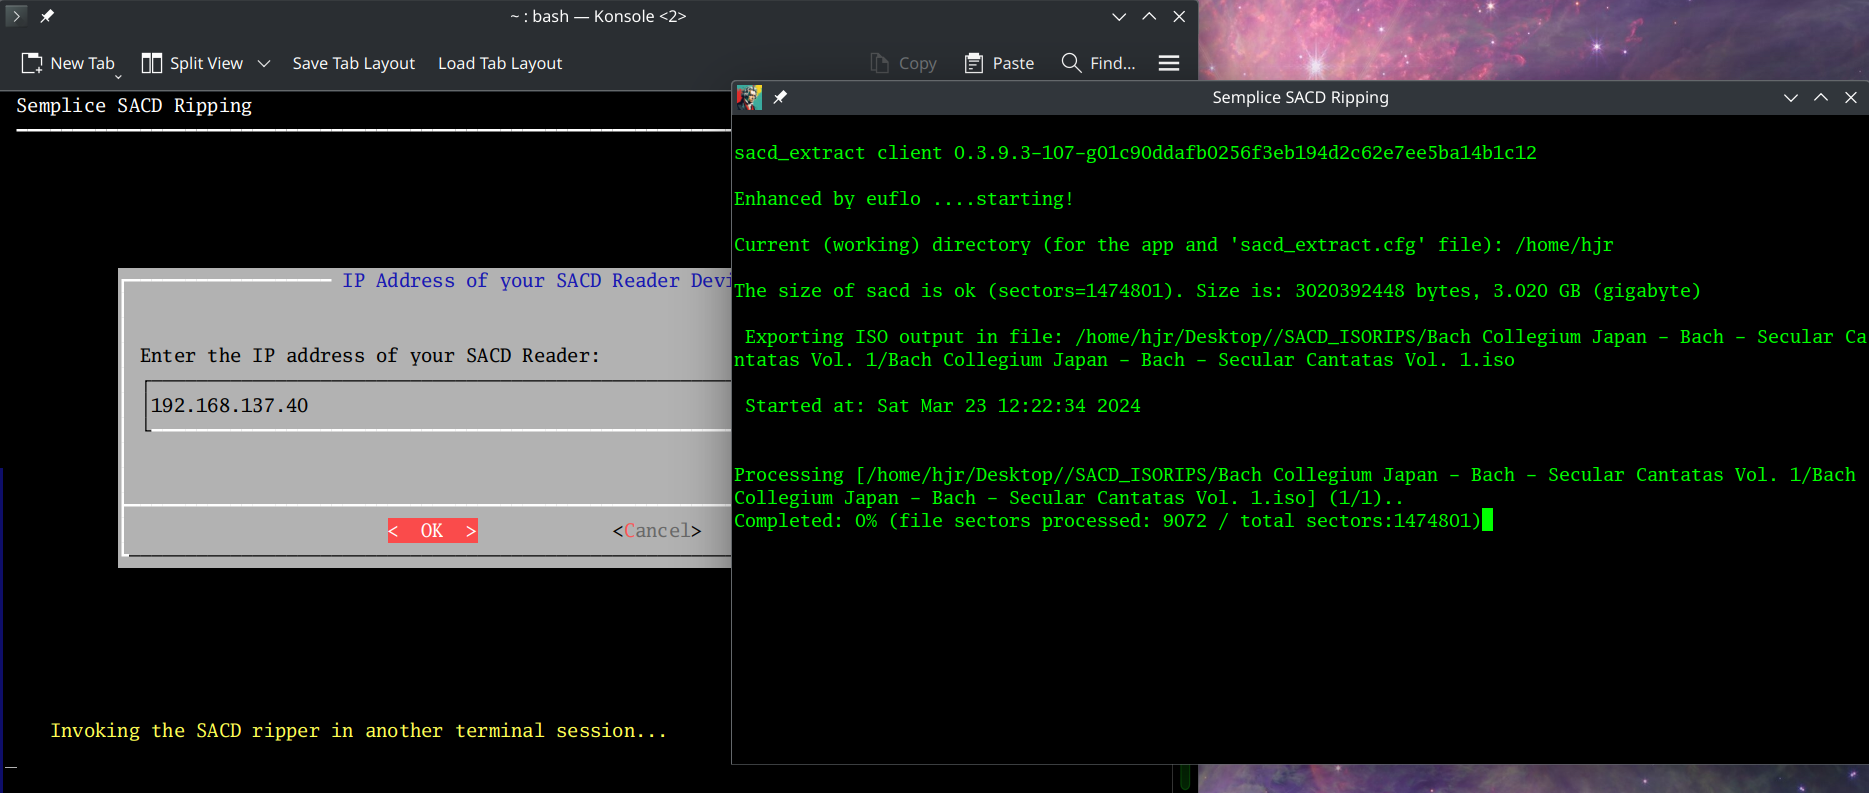Minimize the Semplice SACD Ripping window
Screen dimensions: 1869x793
click(1791, 97)
